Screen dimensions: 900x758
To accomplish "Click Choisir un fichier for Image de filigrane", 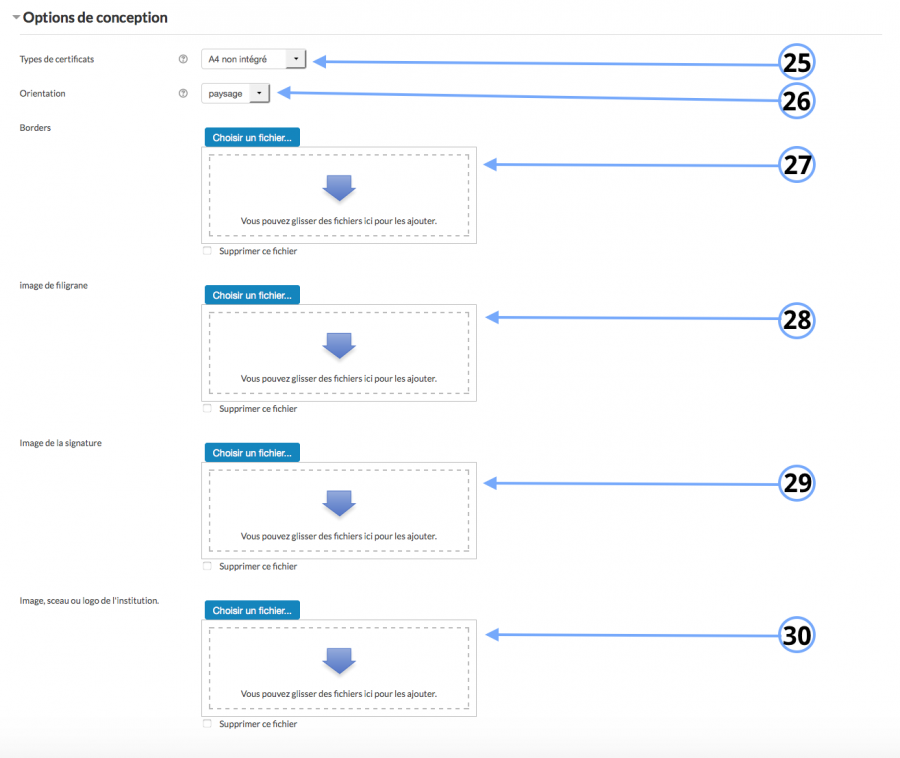I will point(251,294).
